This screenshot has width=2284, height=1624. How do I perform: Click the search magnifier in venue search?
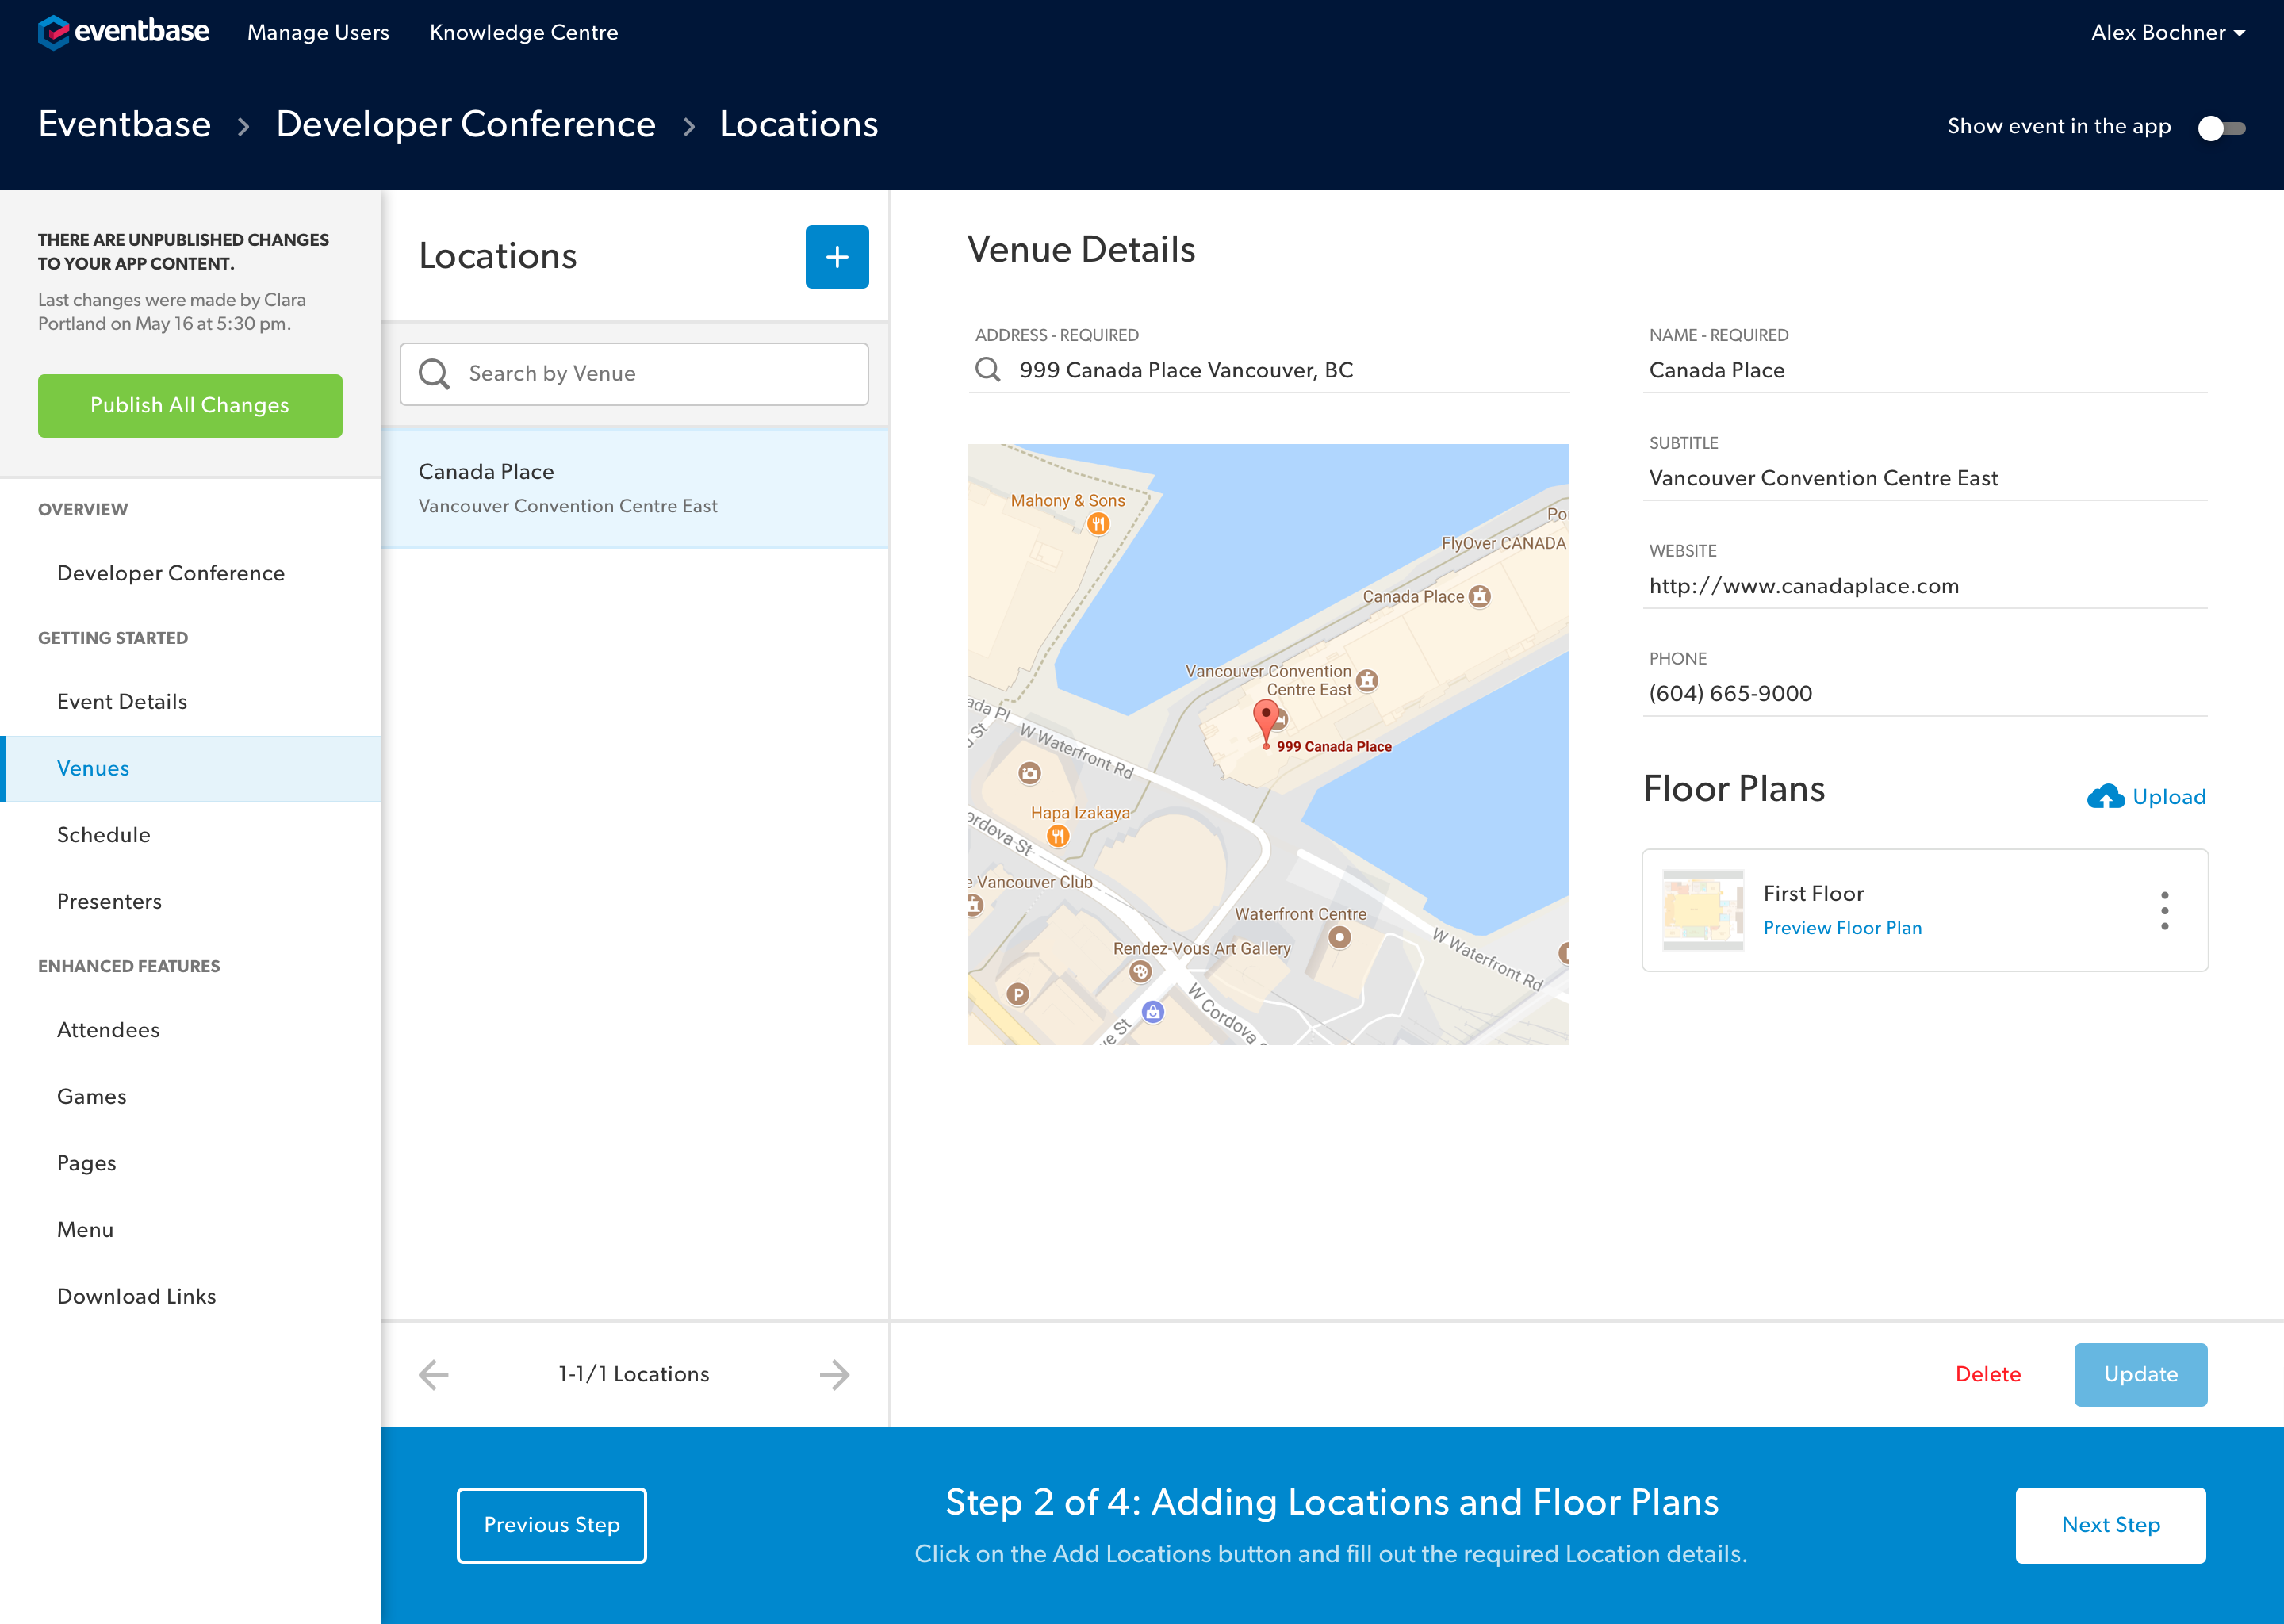pyautogui.click(x=434, y=373)
